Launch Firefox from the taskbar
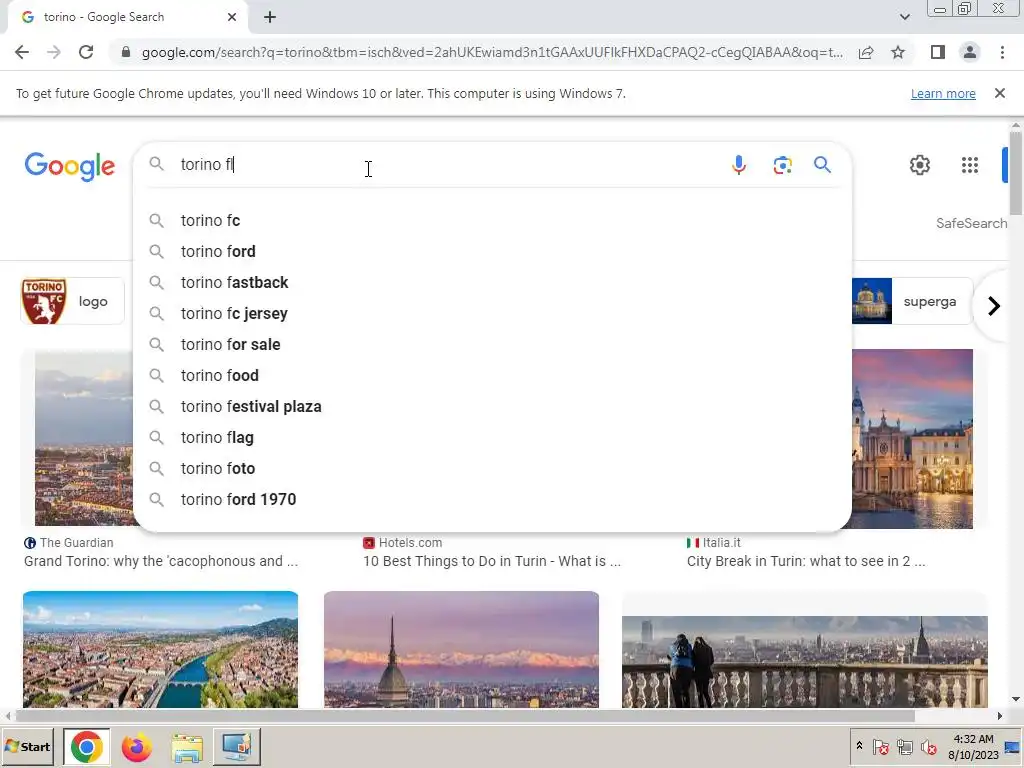 point(136,746)
